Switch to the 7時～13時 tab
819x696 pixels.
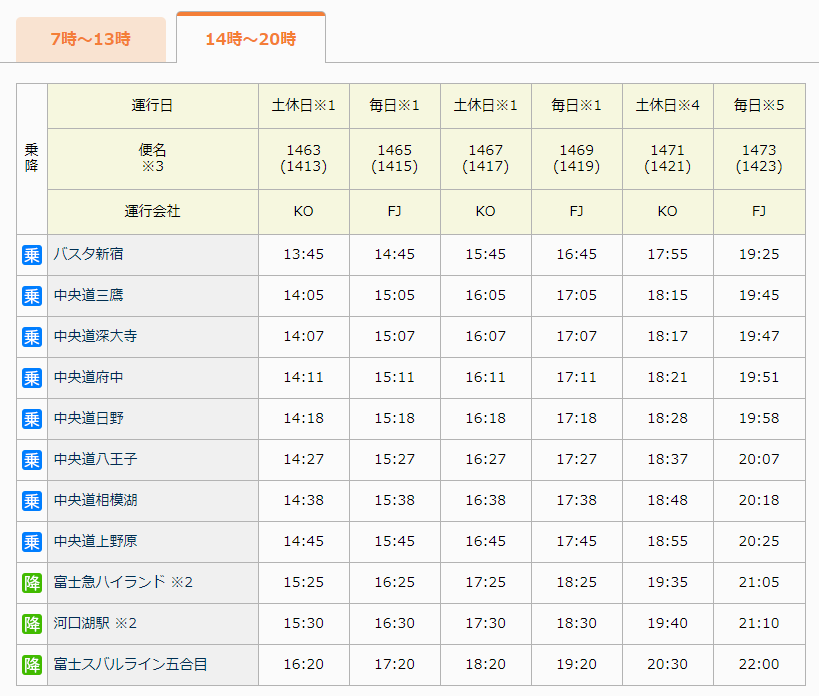tap(91, 39)
